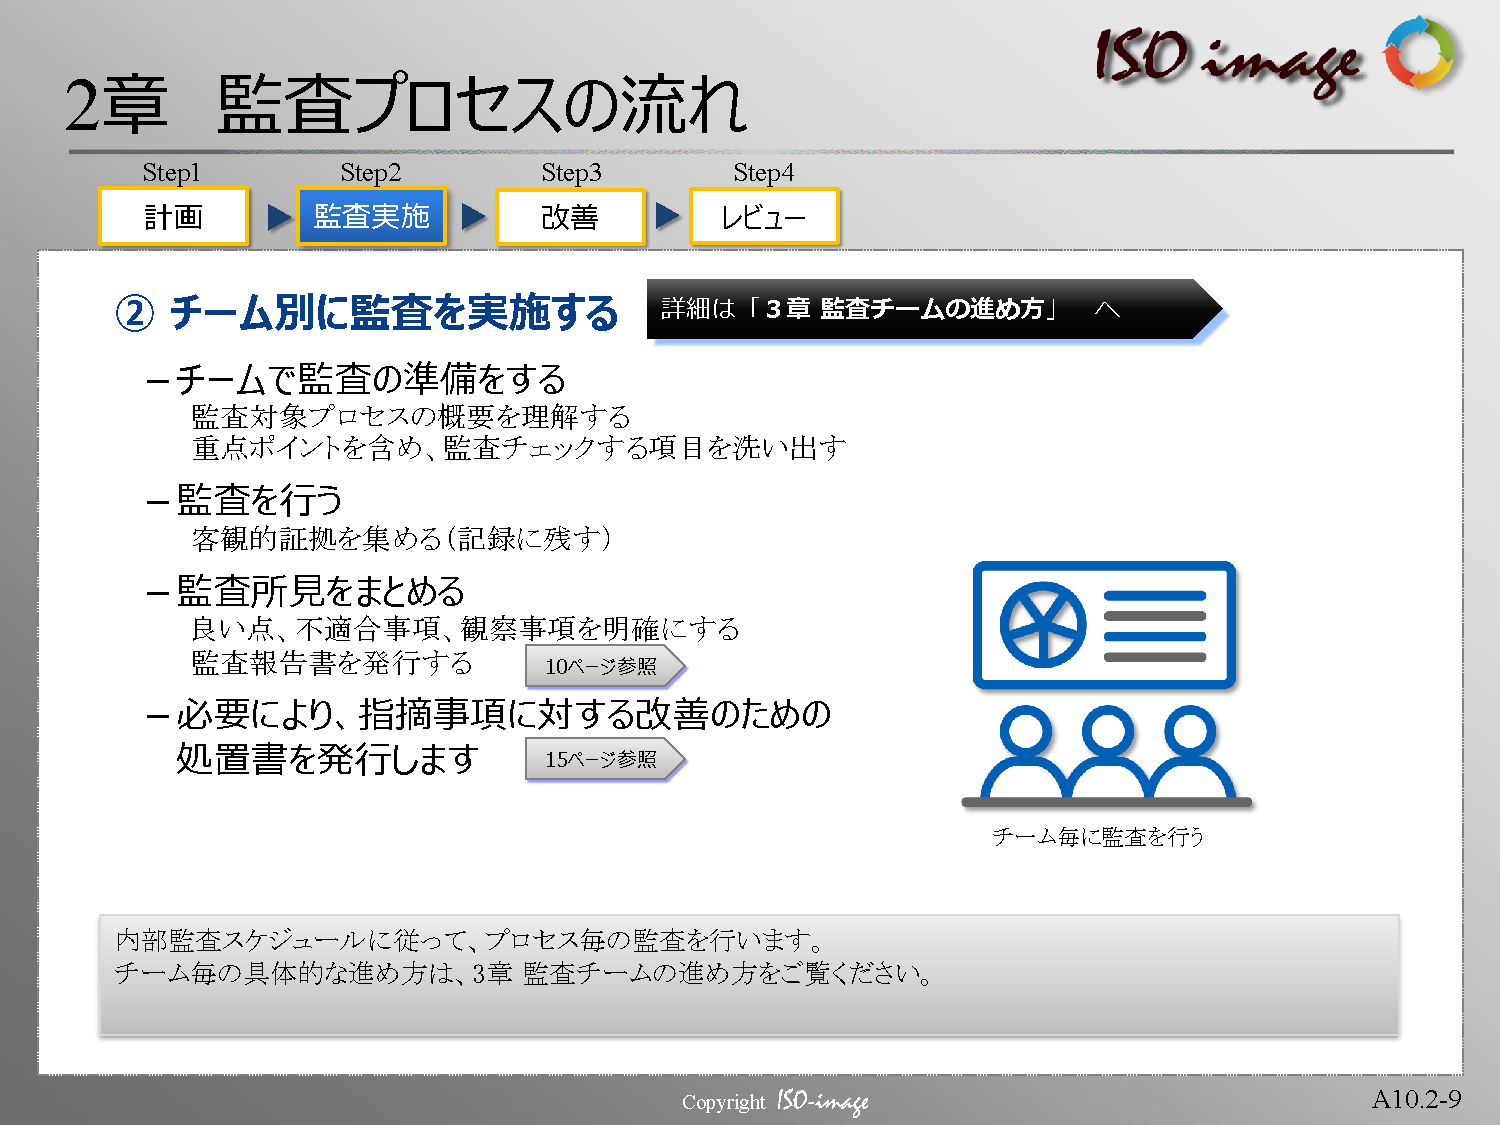The width and height of the screenshot is (1500, 1125).
Task: Click the 監査を行う bullet heading
Action: pos(259,500)
